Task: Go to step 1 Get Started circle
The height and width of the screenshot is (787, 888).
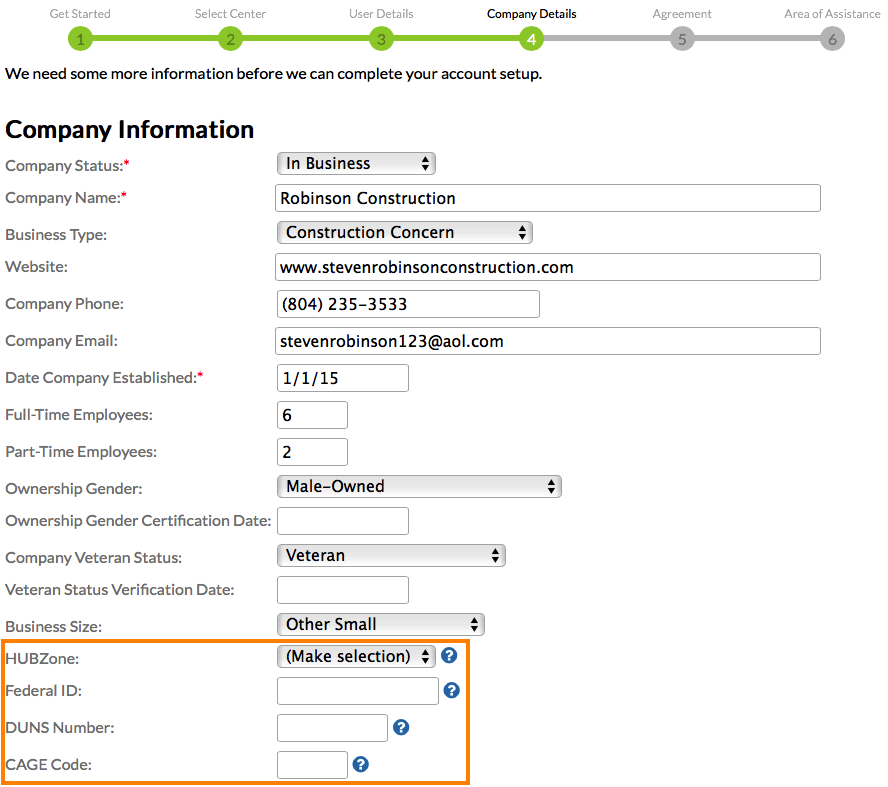Action: click(80, 39)
